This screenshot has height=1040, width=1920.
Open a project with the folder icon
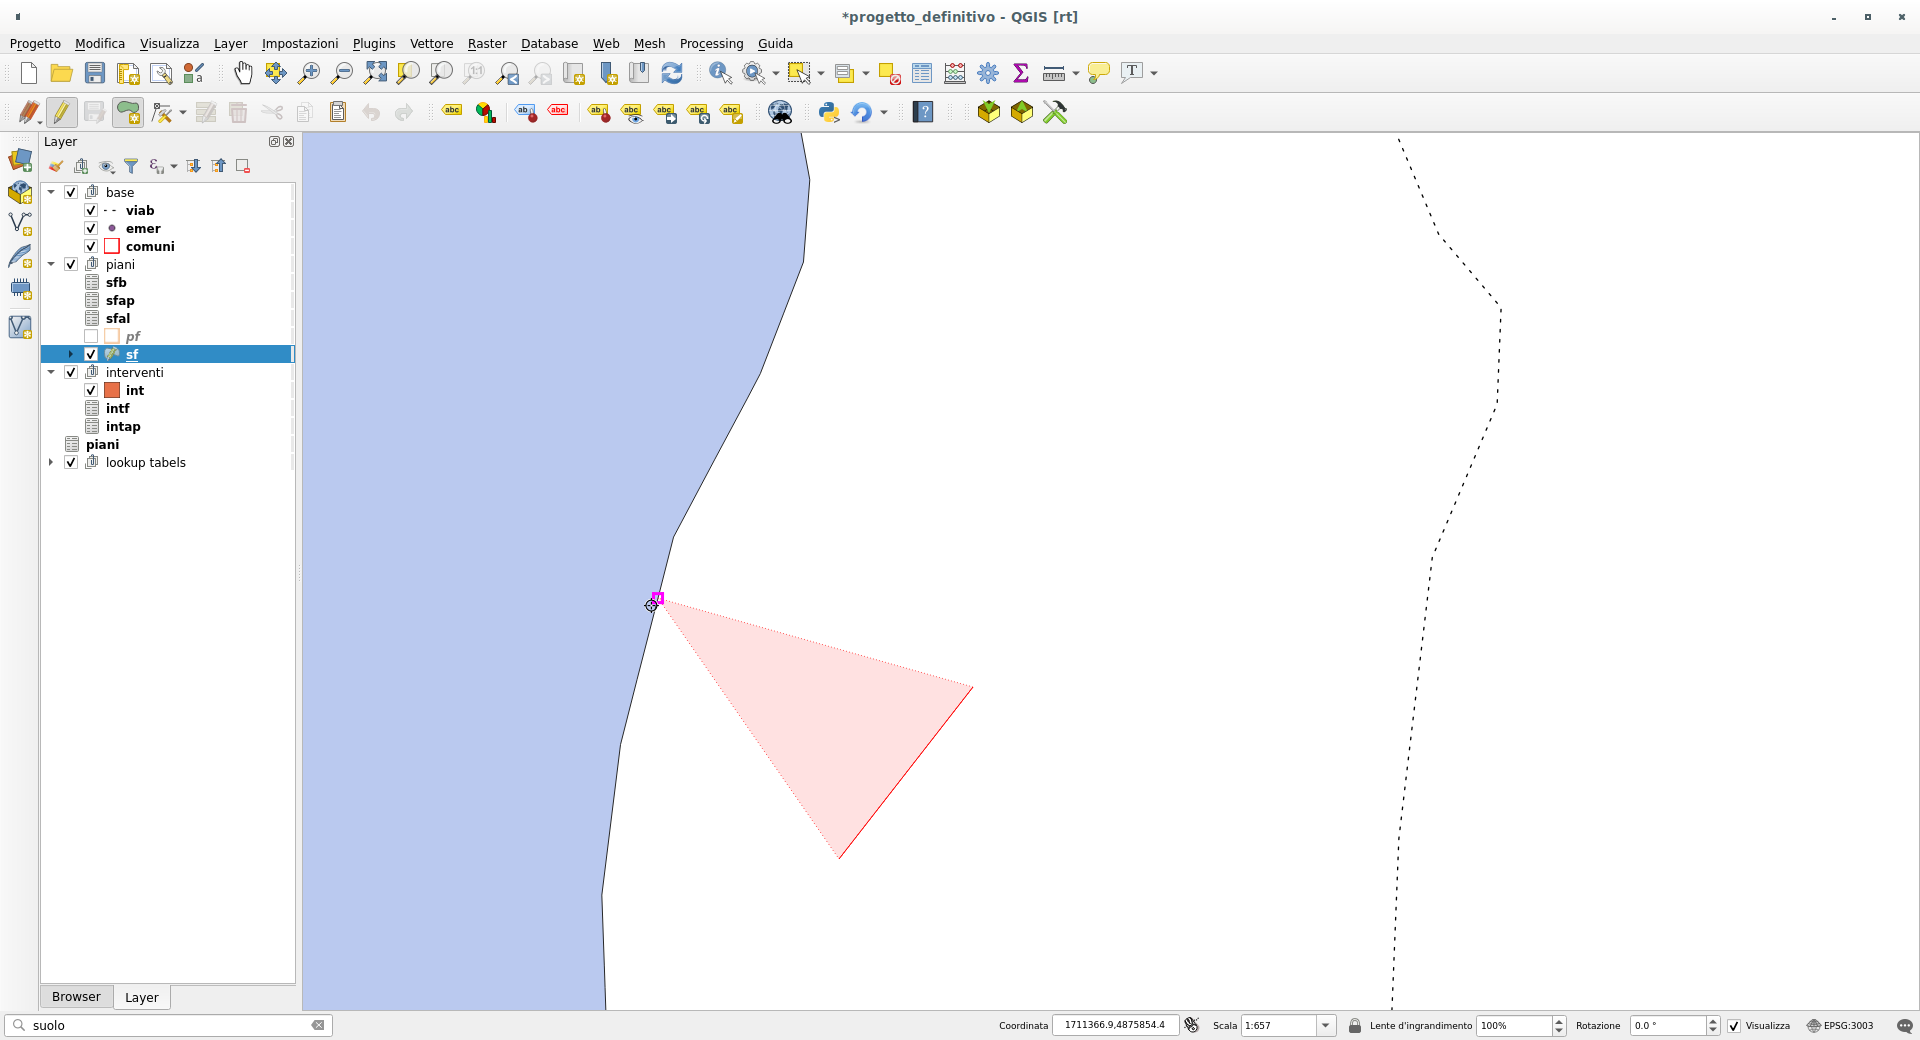(62, 73)
